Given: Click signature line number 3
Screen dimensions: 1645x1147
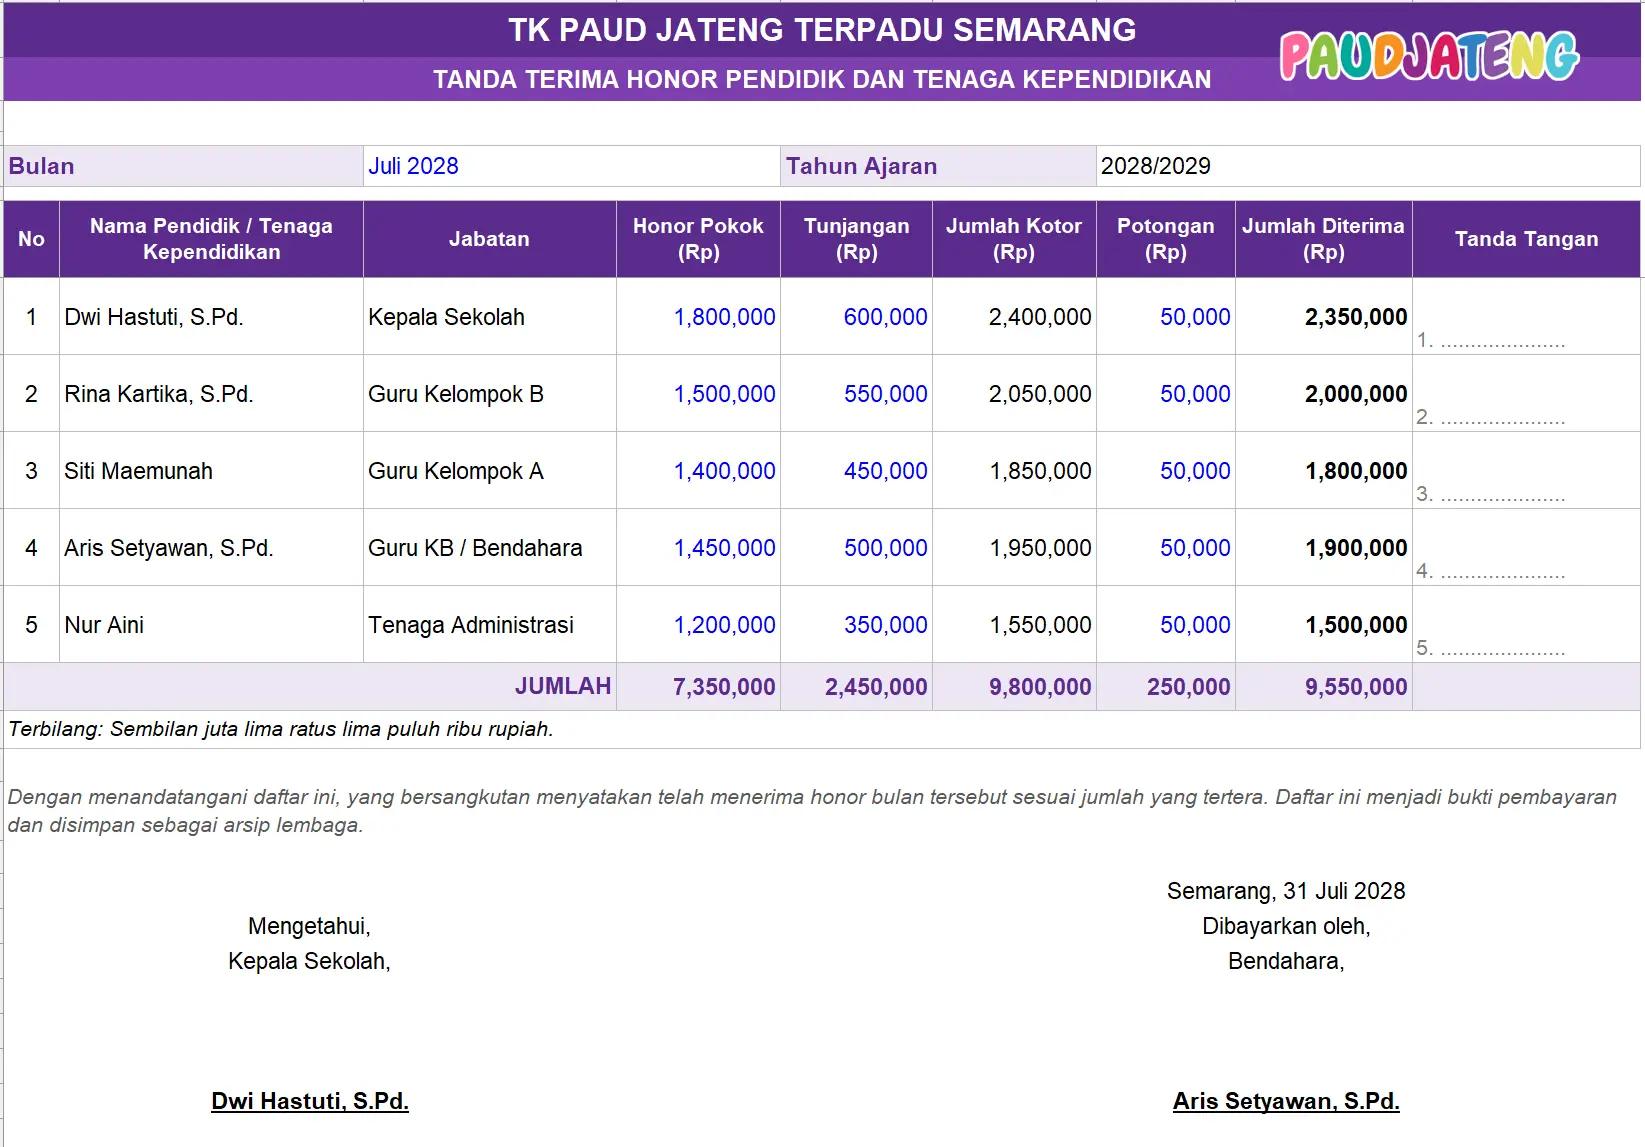Looking at the screenshot, I should (x=1491, y=494).
